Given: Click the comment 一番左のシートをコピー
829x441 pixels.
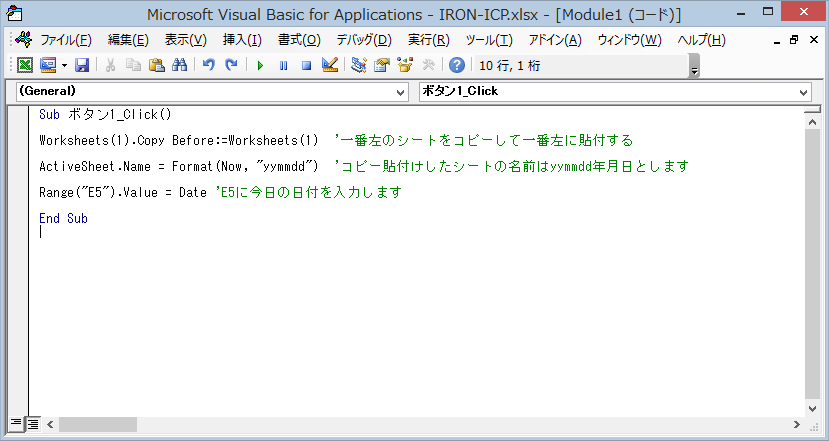Looking at the screenshot, I should coord(484,141).
